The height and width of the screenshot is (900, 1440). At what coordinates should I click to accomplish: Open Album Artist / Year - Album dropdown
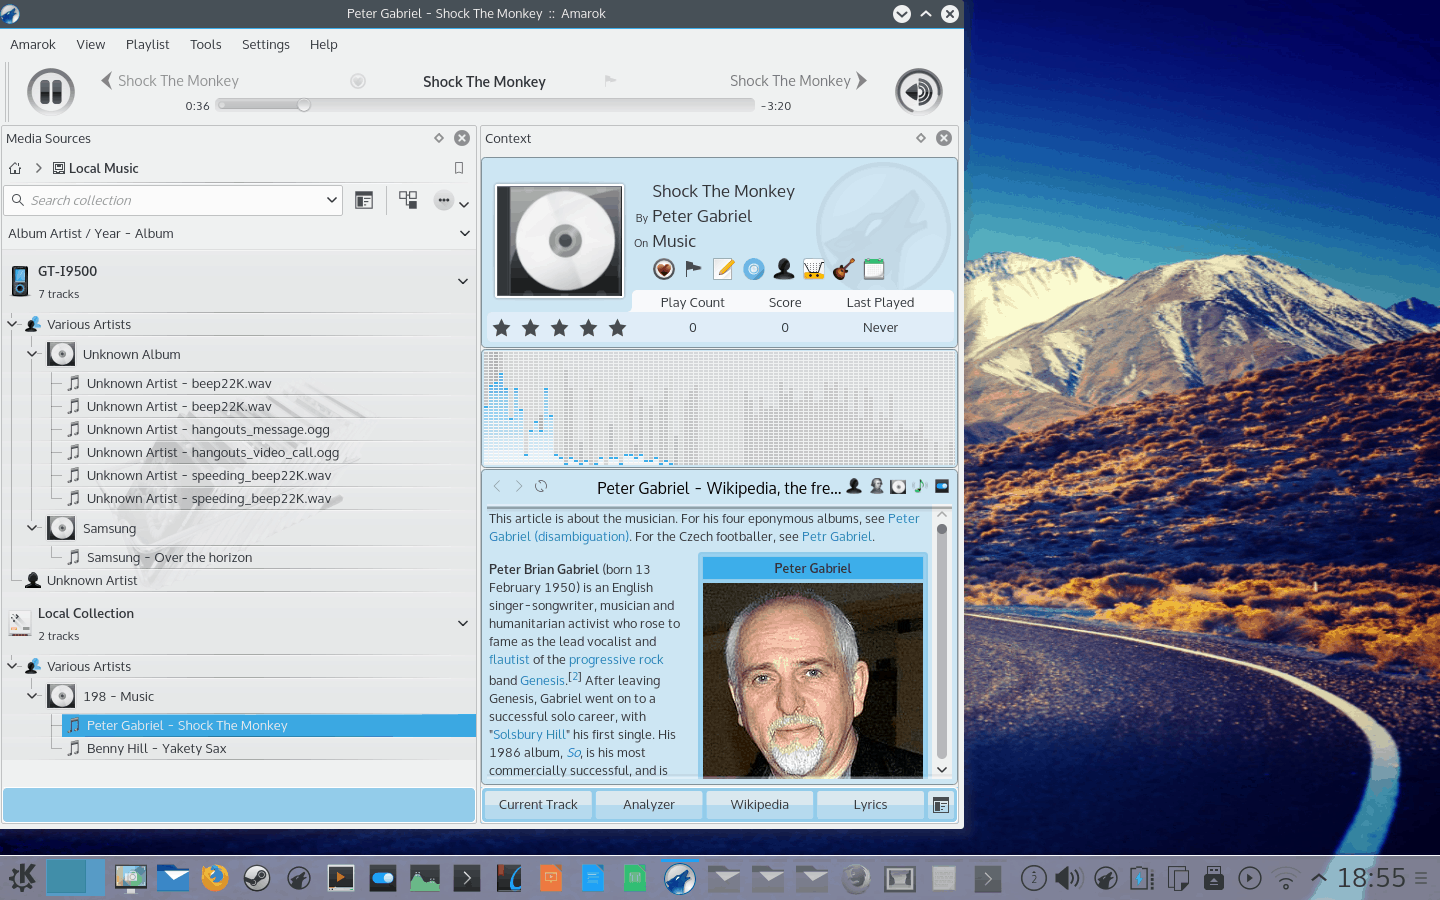238,233
